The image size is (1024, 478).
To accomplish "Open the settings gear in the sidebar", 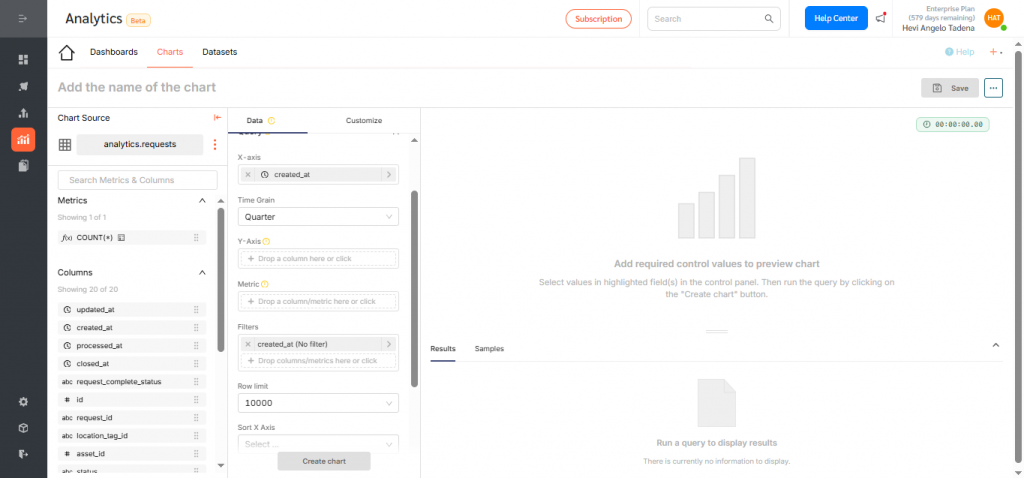I will point(23,402).
